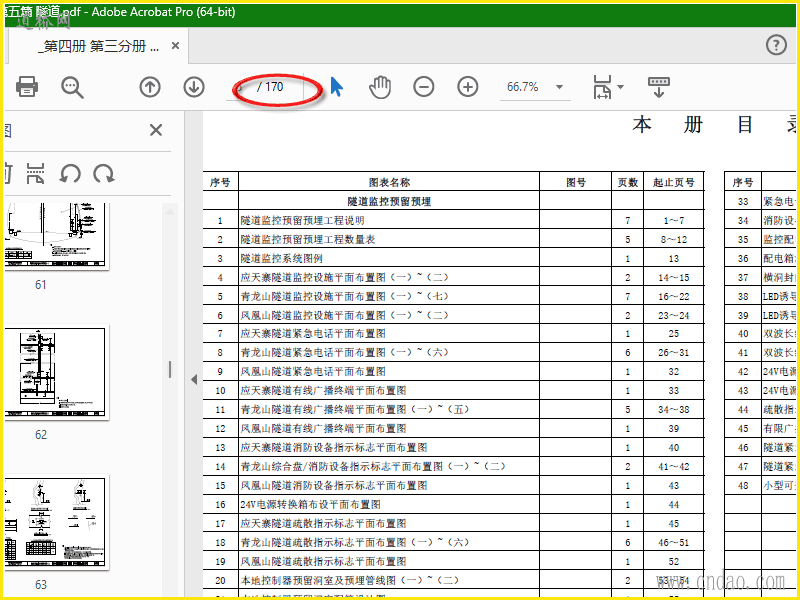Image resolution: width=800 pixels, height=600 pixels.
Task: Click the extract pages scissors icon
Action: click(x=35, y=173)
